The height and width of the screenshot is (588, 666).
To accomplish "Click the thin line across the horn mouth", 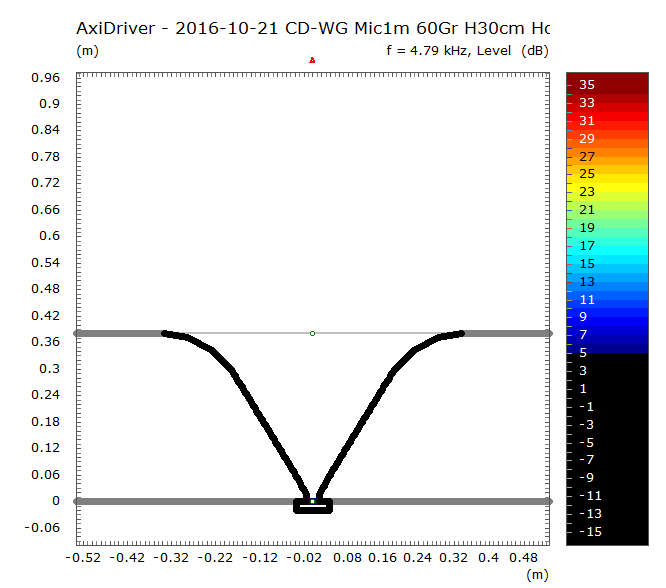I will click(260, 333).
